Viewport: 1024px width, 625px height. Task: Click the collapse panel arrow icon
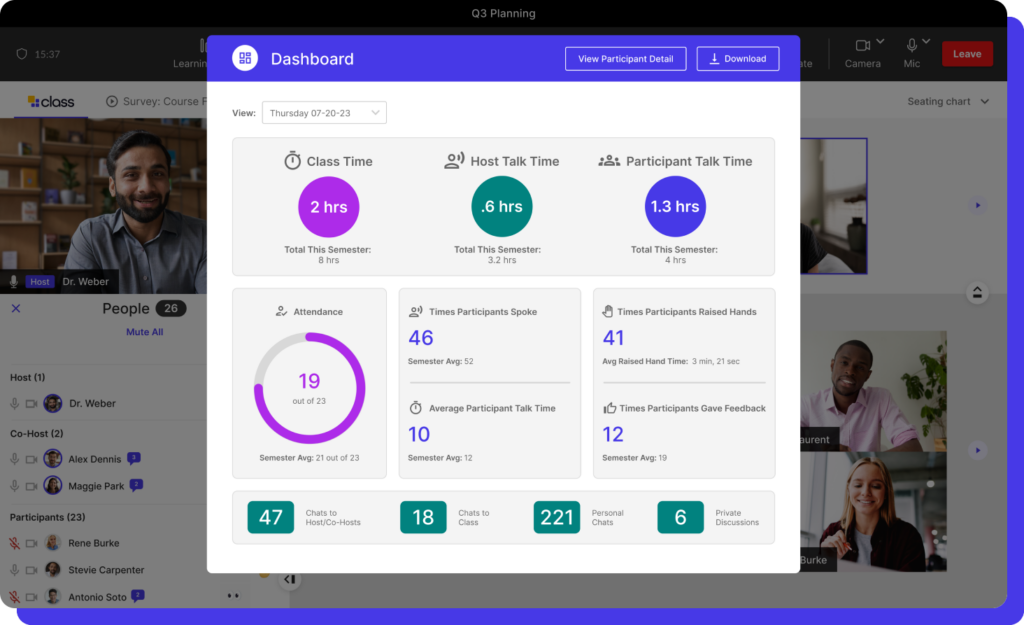point(289,579)
